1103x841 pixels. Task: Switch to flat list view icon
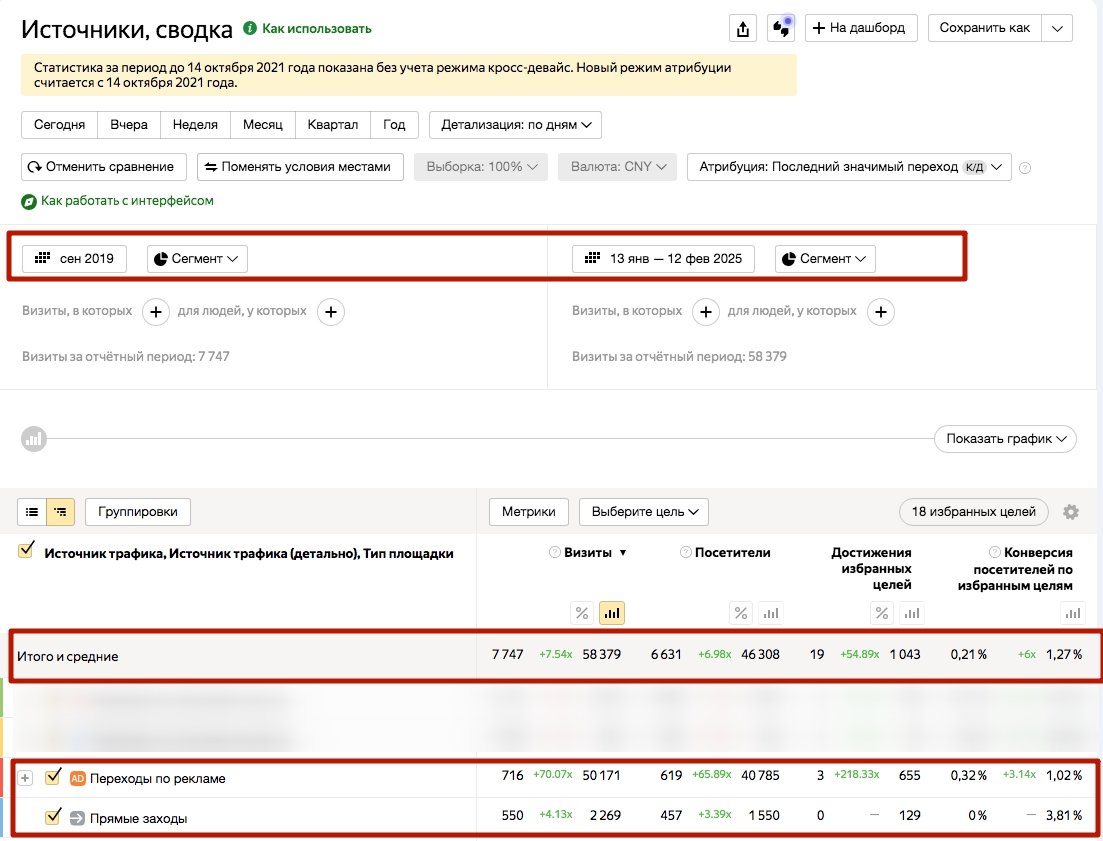32,512
